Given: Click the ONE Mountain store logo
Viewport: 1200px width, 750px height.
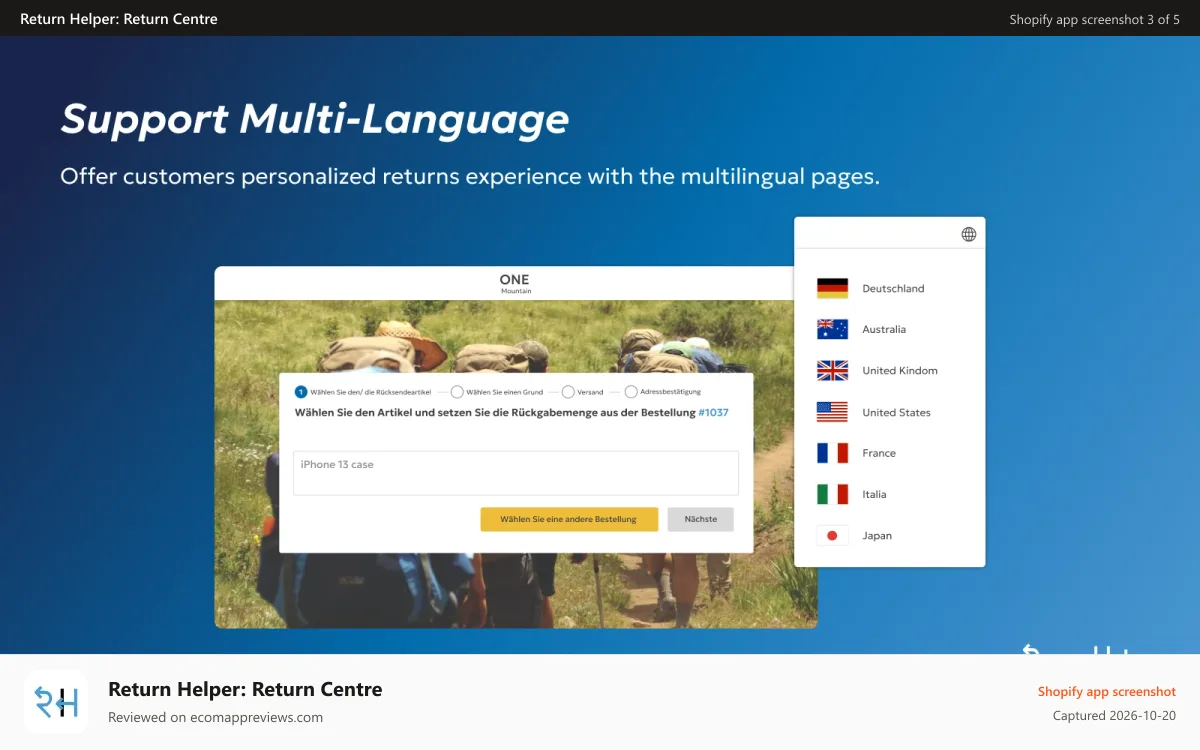Looking at the screenshot, I should click(515, 283).
